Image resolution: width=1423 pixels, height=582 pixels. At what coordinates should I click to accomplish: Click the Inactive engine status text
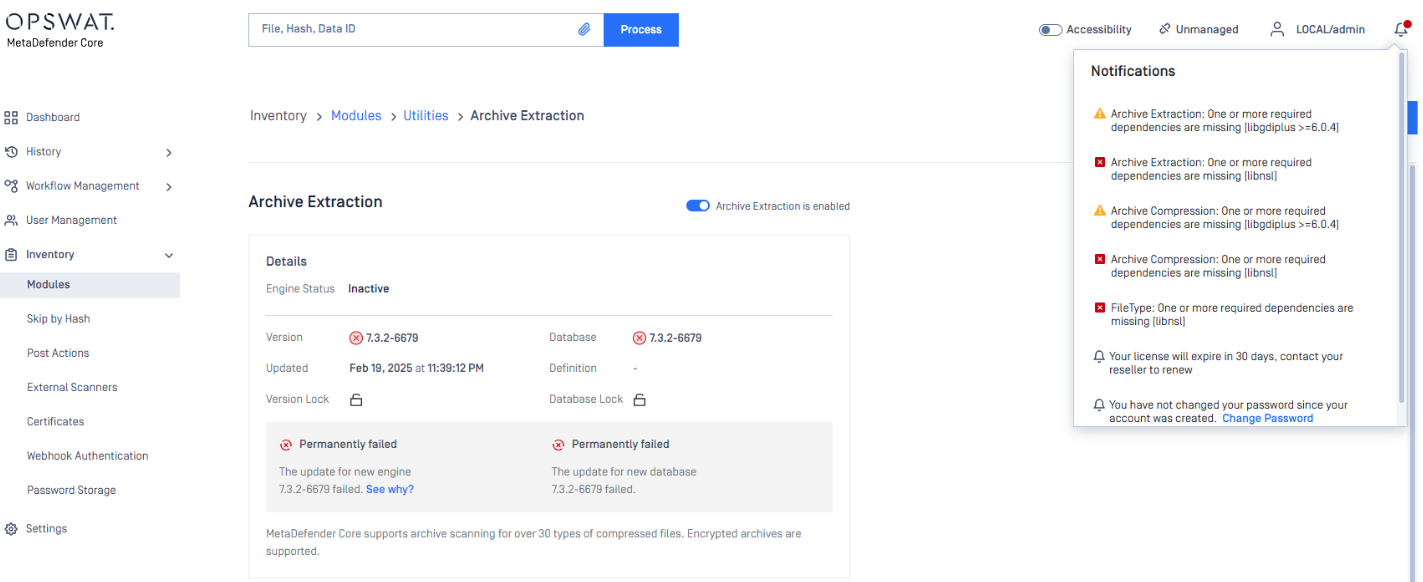(369, 289)
